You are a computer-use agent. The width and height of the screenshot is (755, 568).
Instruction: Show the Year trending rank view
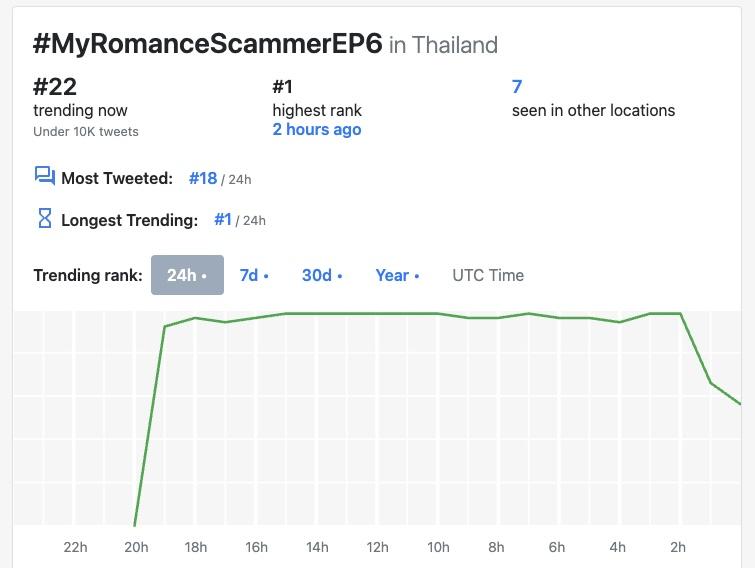397,275
